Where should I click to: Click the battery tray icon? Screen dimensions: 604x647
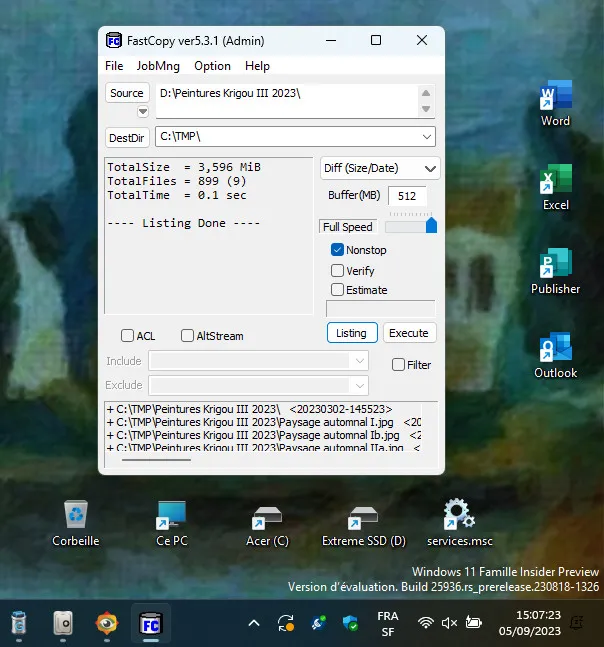click(474, 622)
